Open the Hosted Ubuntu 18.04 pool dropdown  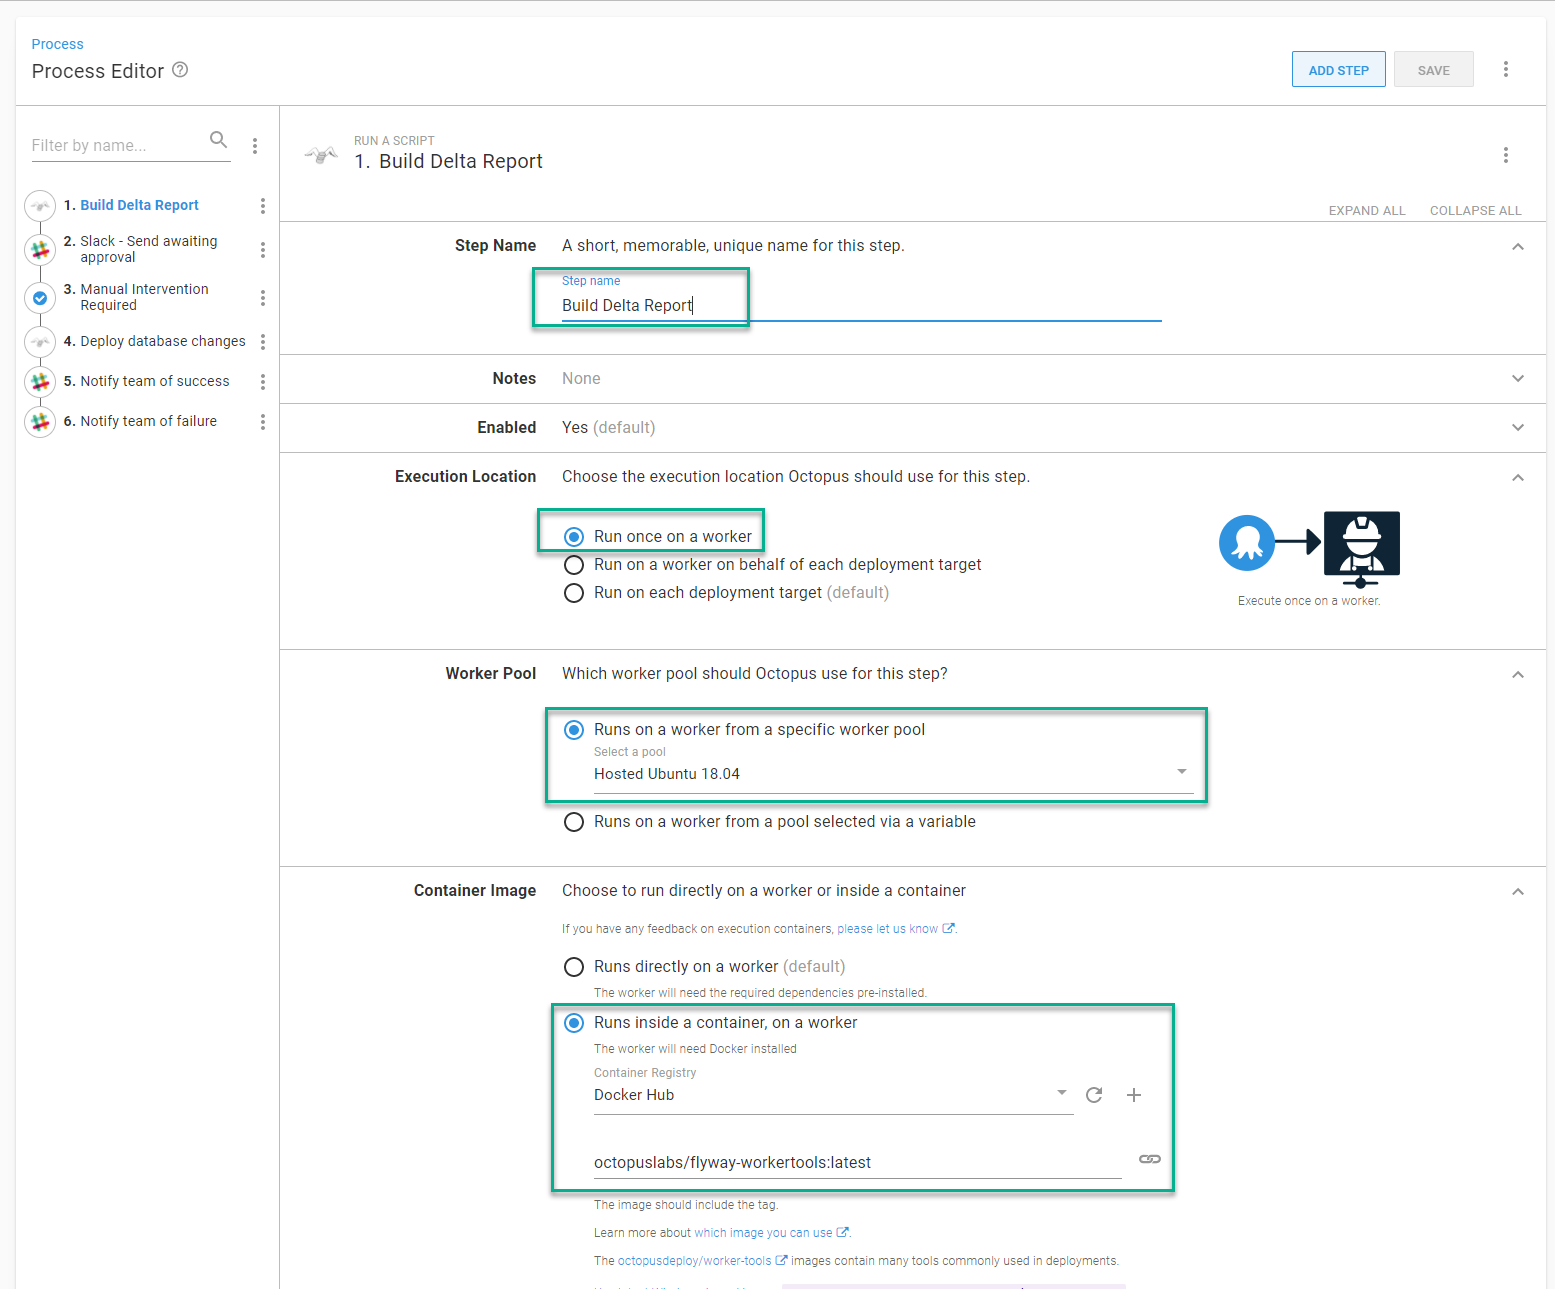(x=1181, y=771)
